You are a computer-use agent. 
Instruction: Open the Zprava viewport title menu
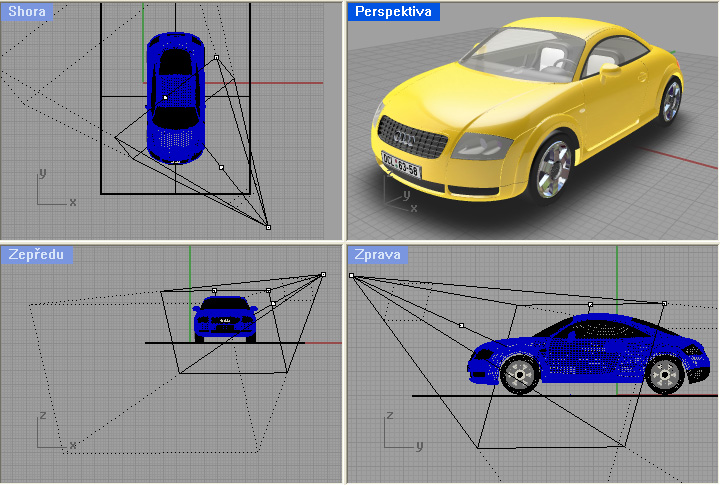pyautogui.click(x=378, y=255)
